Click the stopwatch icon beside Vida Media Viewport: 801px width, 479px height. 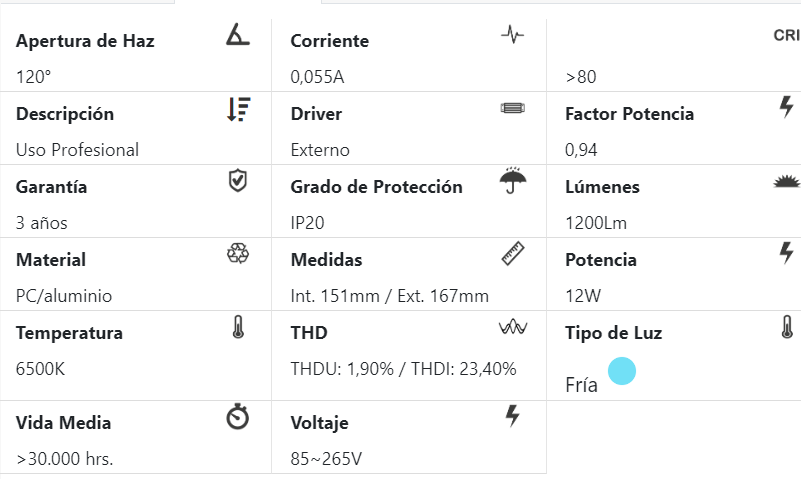(237, 417)
